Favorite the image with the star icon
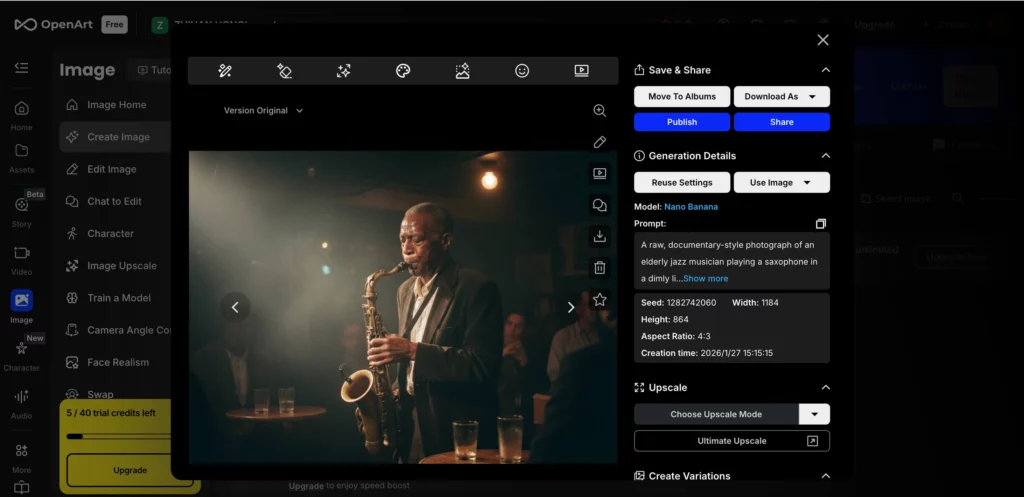The height and width of the screenshot is (497, 1024). 600,299
